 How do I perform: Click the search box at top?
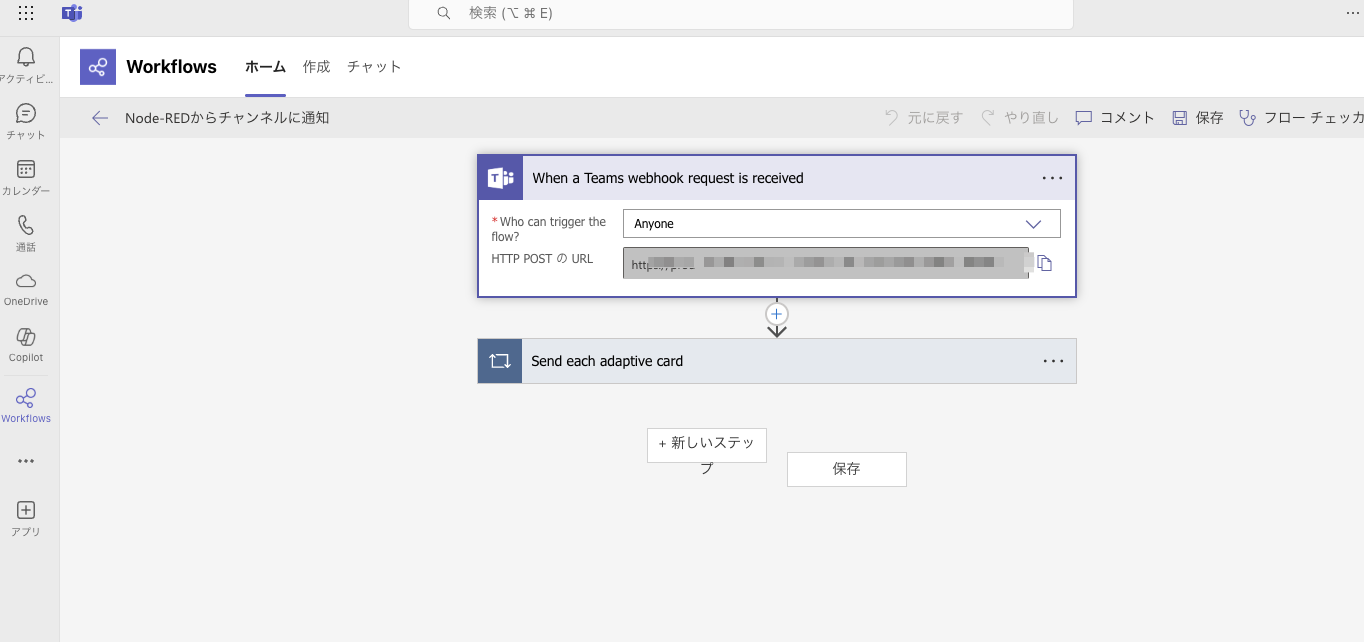coord(741,13)
